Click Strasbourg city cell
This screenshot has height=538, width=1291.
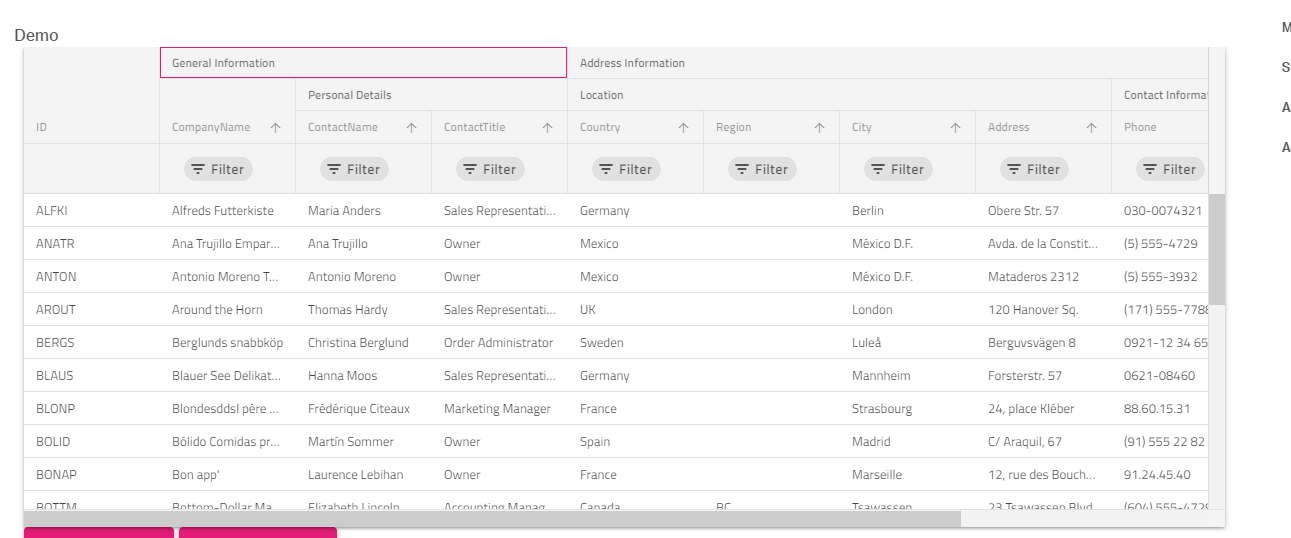[x=907, y=409]
